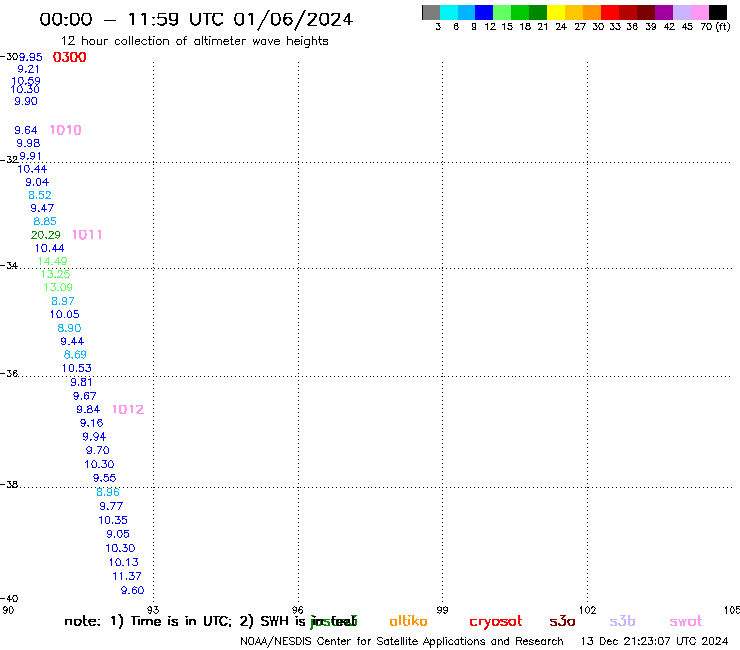Click the 102 longitude axis label
The image size is (740, 650).
(x=588, y=610)
